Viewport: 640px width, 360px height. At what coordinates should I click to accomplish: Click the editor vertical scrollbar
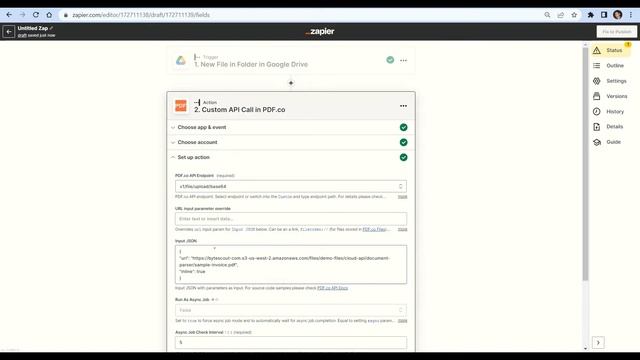click(x=585, y=163)
